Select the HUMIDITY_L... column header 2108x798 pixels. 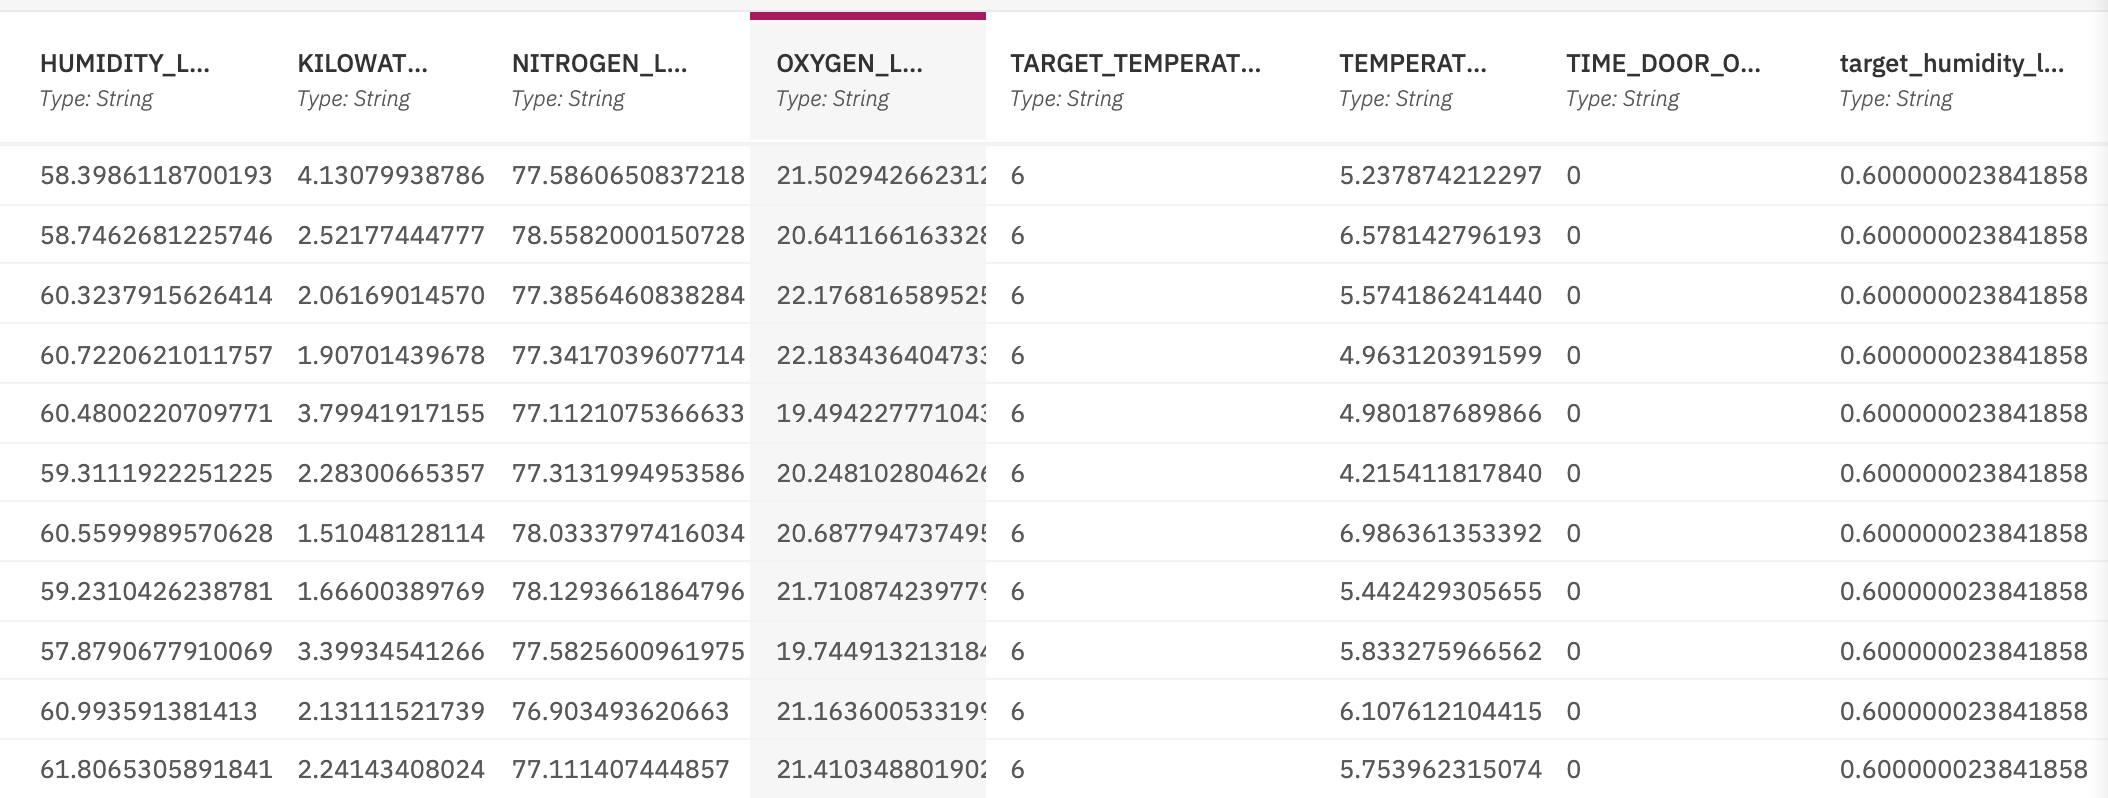coord(125,64)
